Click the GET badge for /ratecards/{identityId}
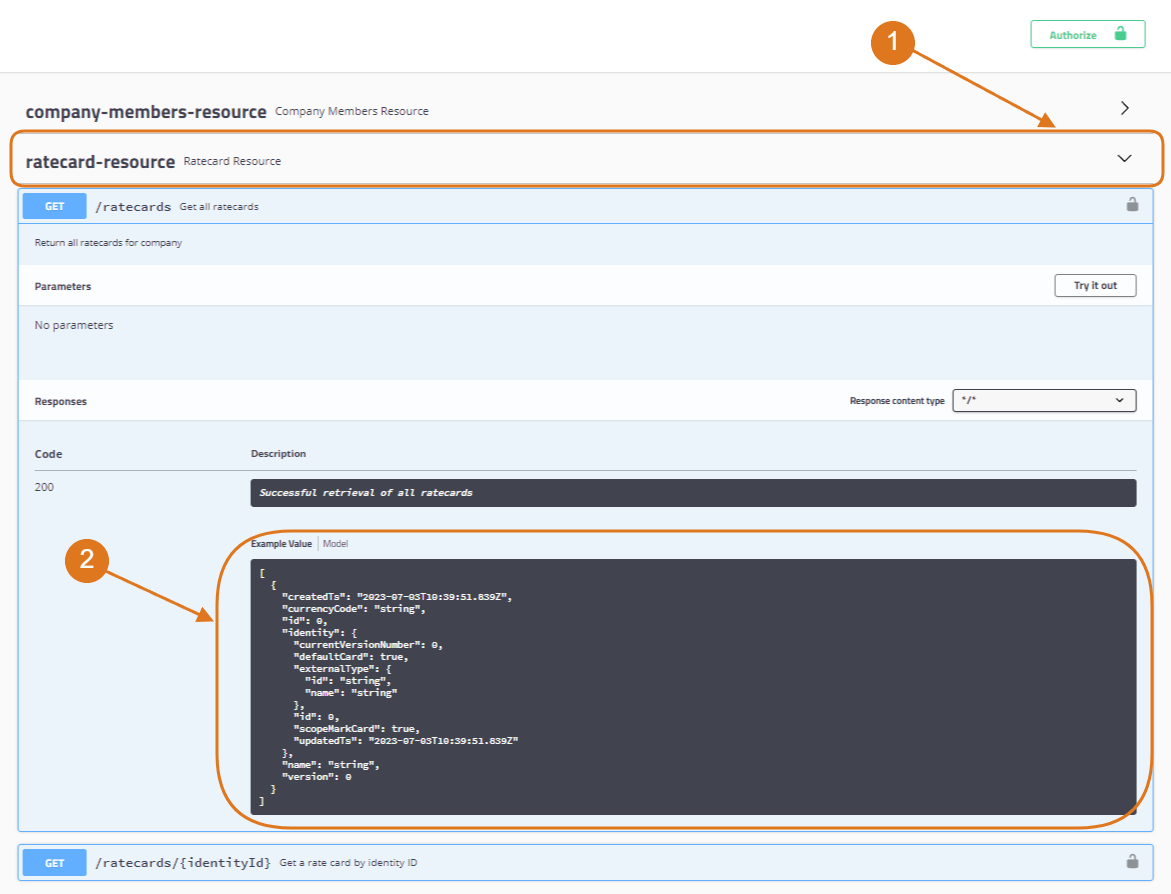The height and width of the screenshot is (894, 1171). 55,863
